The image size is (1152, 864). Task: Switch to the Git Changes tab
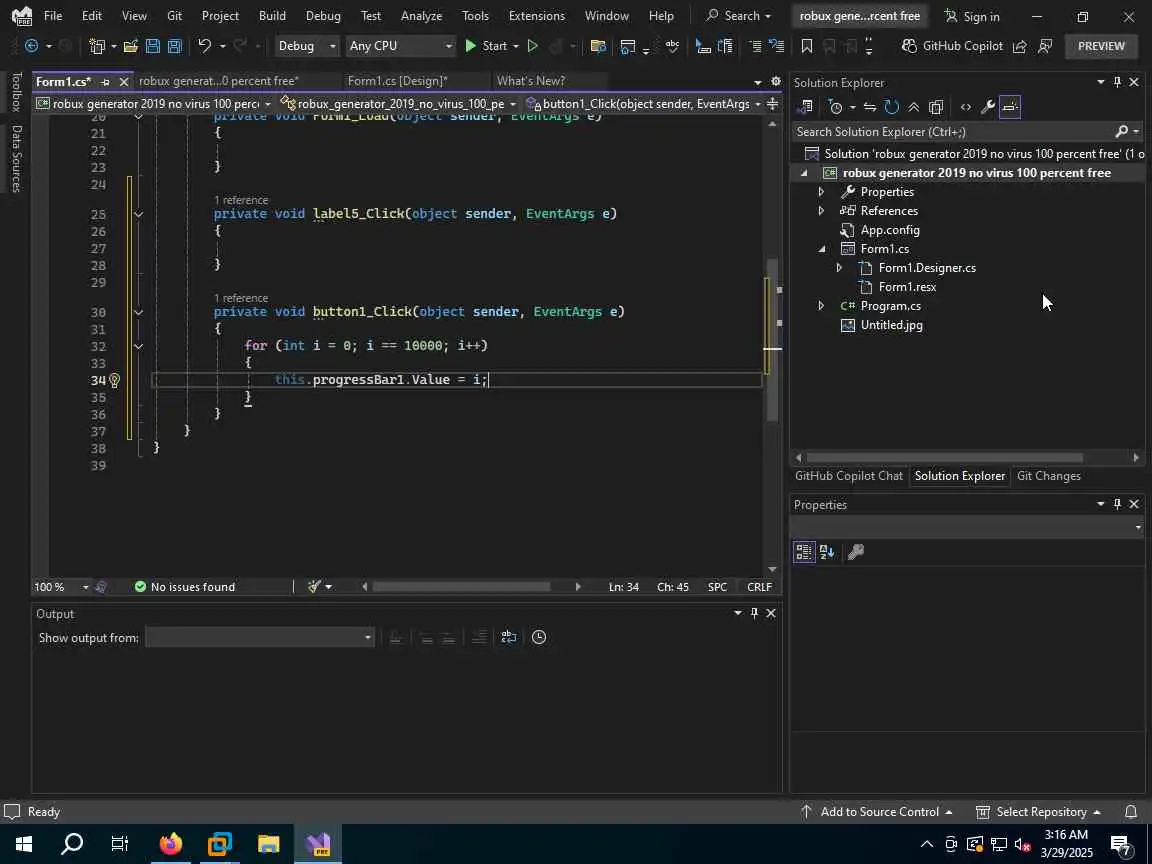coord(1048,476)
